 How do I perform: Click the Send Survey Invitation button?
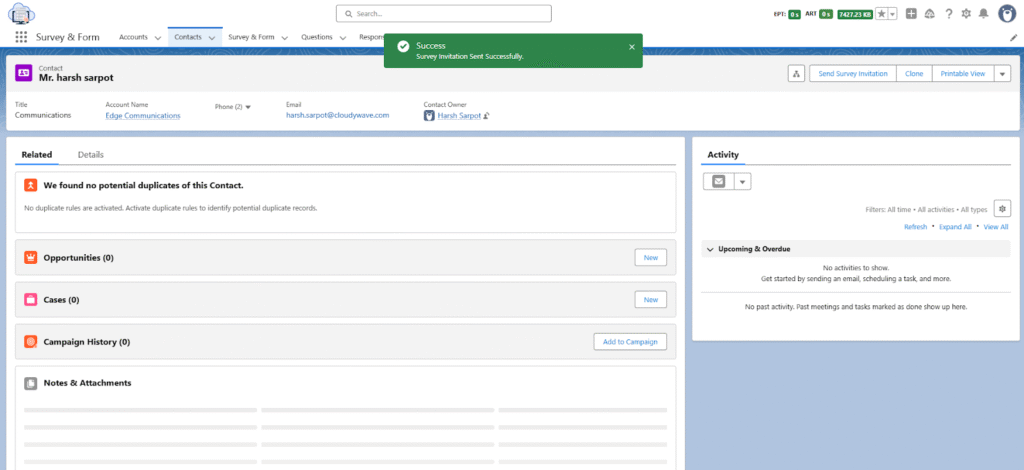(852, 74)
